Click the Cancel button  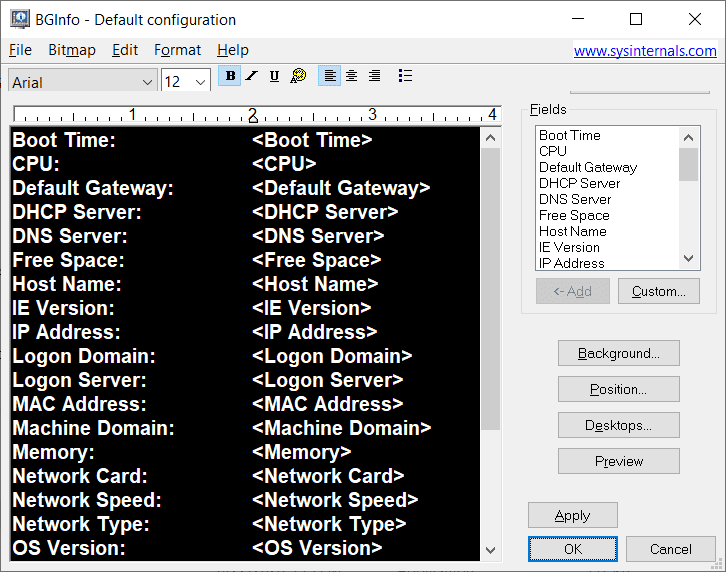point(670,549)
